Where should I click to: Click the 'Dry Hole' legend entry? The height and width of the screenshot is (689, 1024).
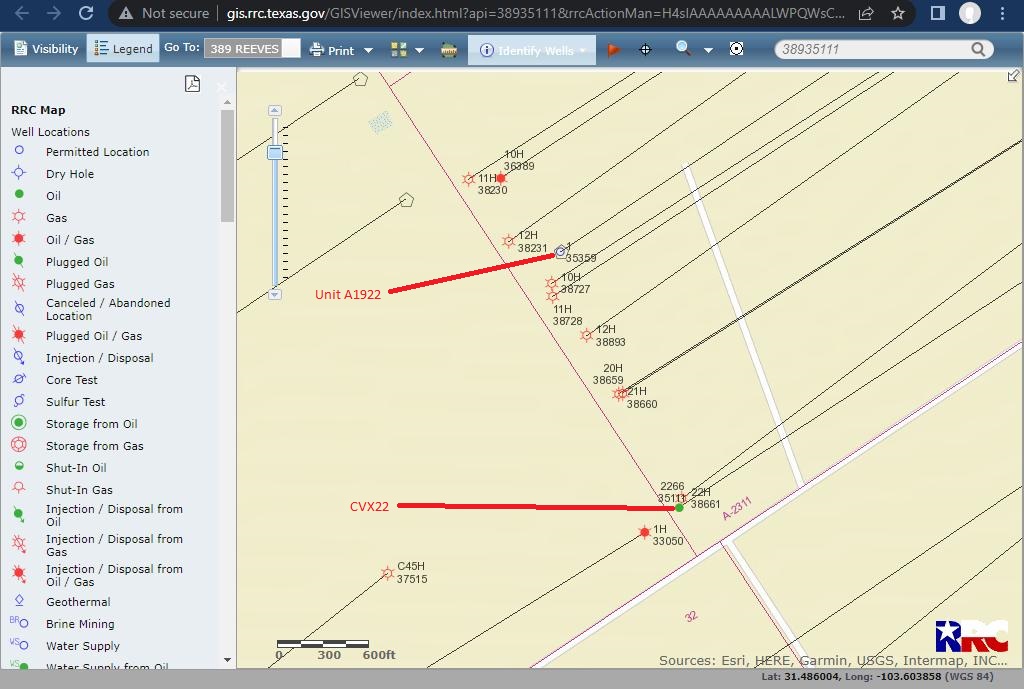pyautogui.click(x=70, y=174)
